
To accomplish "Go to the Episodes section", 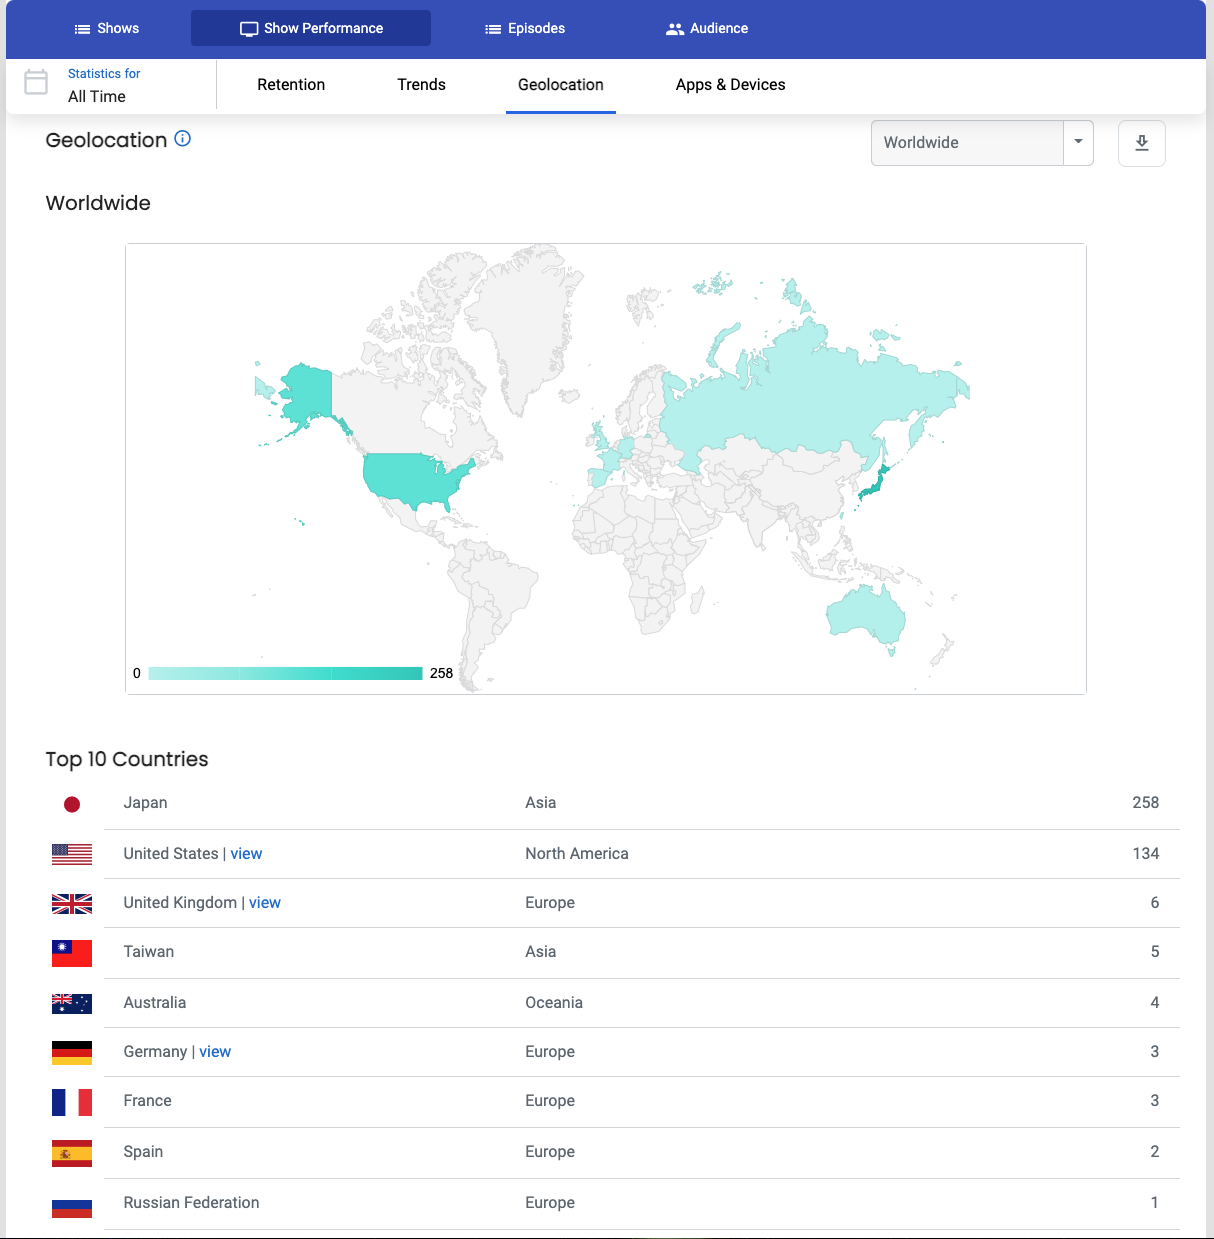I will (525, 28).
